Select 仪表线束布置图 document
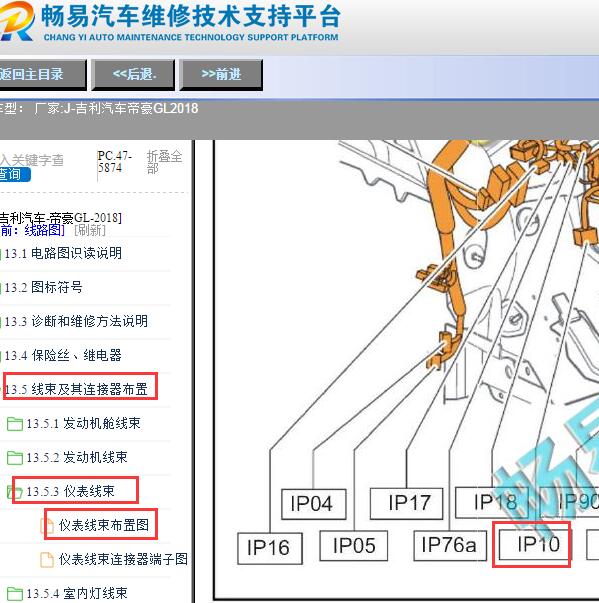This screenshot has height=603, width=599. pyautogui.click(x=104, y=525)
